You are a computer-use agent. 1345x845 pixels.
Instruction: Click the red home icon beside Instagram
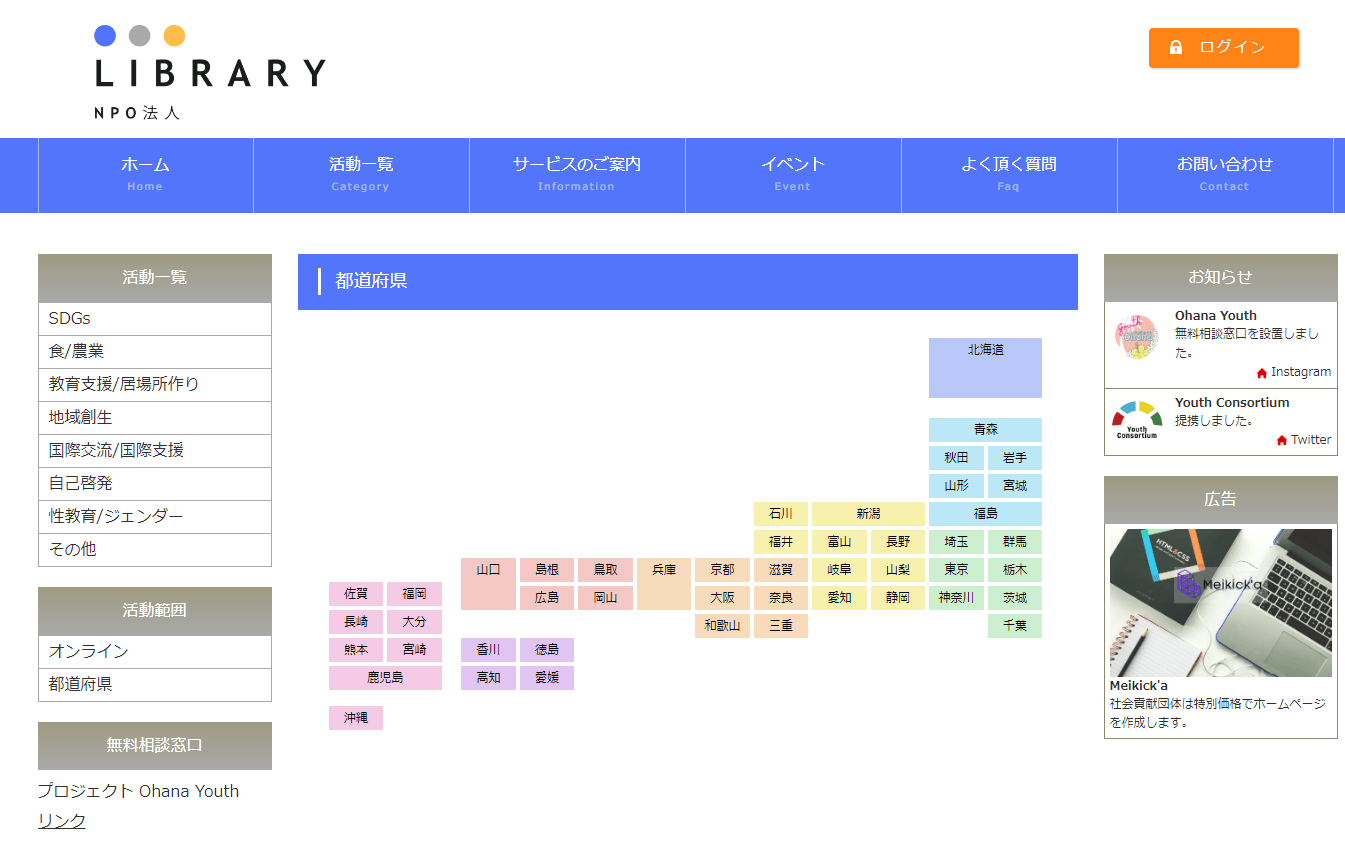(1262, 373)
